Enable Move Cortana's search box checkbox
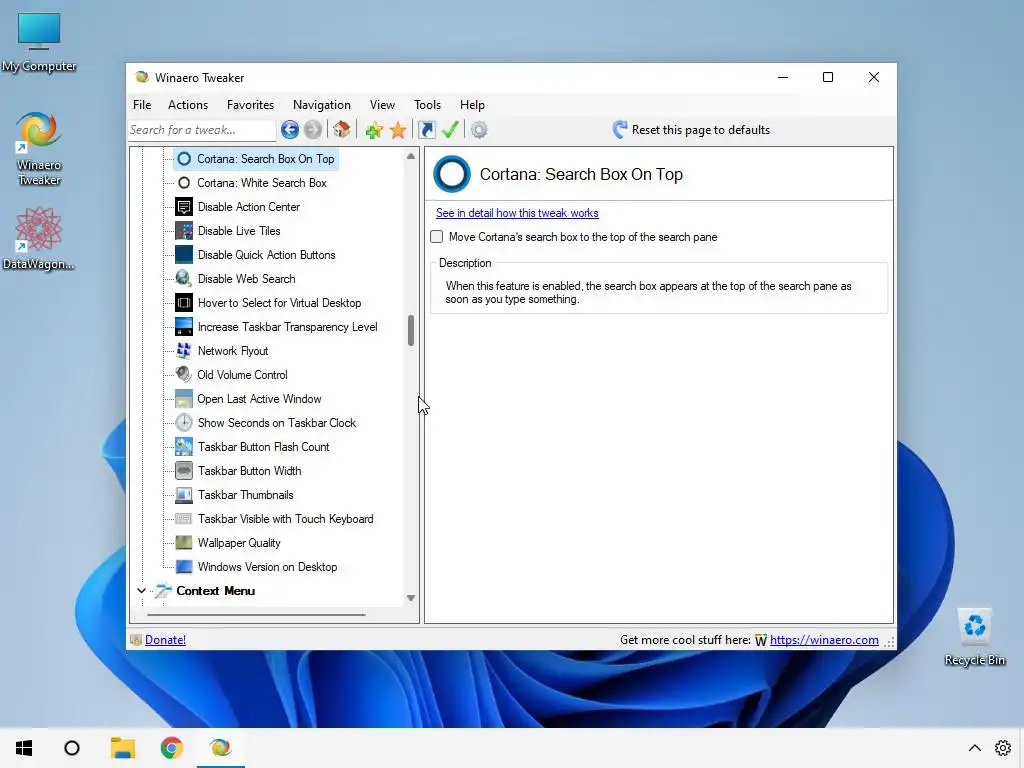The height and width of the screenshot is (768, 1024). [x=437, y=237]
